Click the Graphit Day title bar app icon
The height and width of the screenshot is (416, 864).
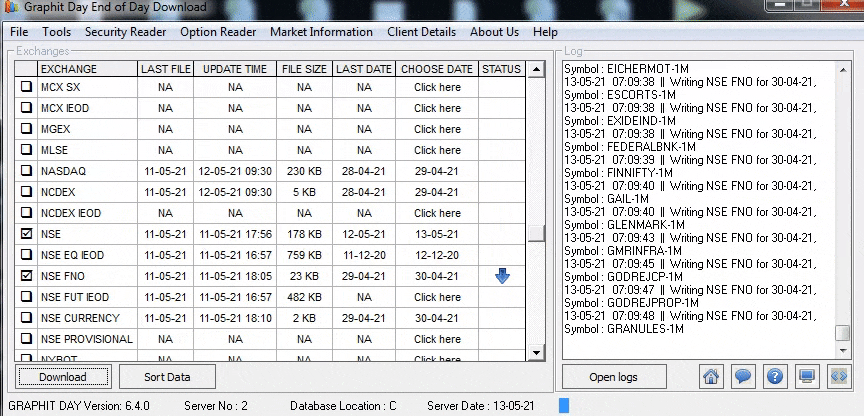pyautogui.click(x=9, y=7)
